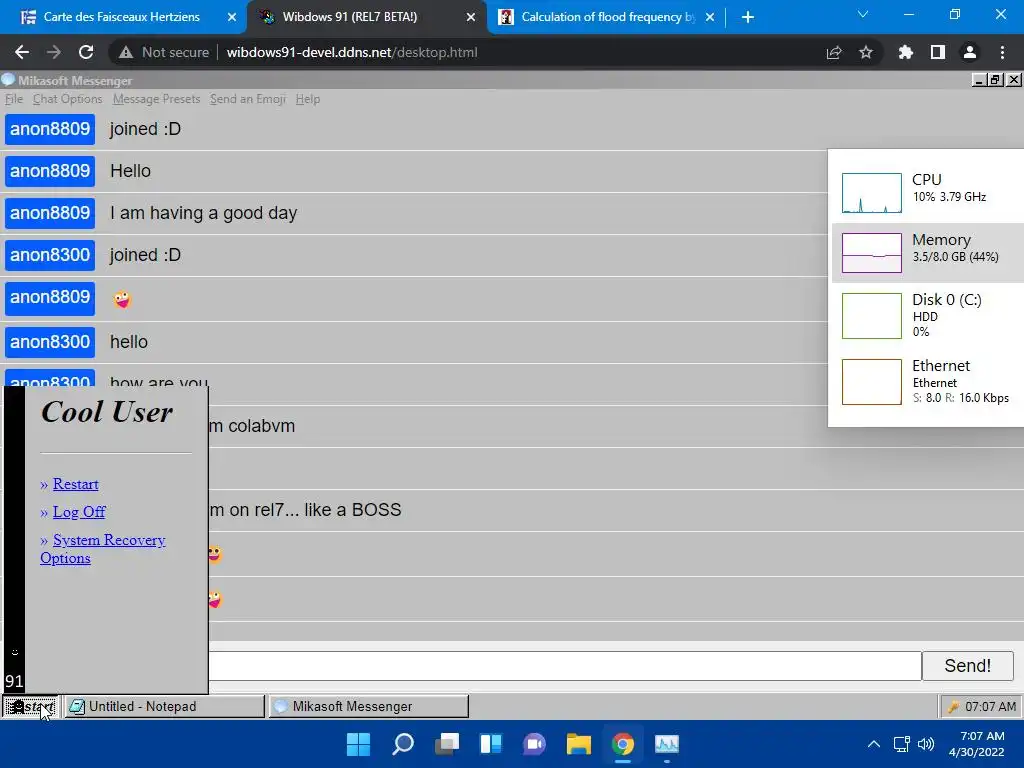Share this page icon in address bar
Image resolution: width=1024 pixels, height=768 pixels.
[x=834, y=52]
